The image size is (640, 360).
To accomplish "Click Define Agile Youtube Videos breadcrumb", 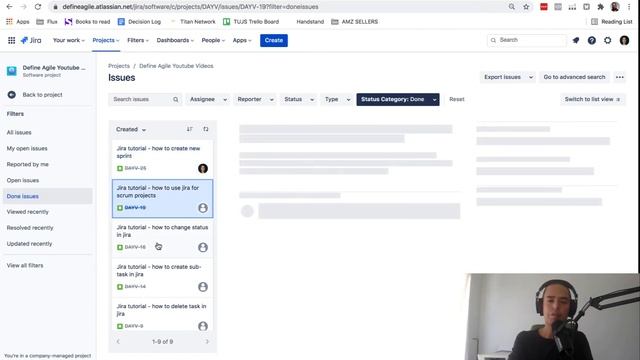I will [176, 66].
